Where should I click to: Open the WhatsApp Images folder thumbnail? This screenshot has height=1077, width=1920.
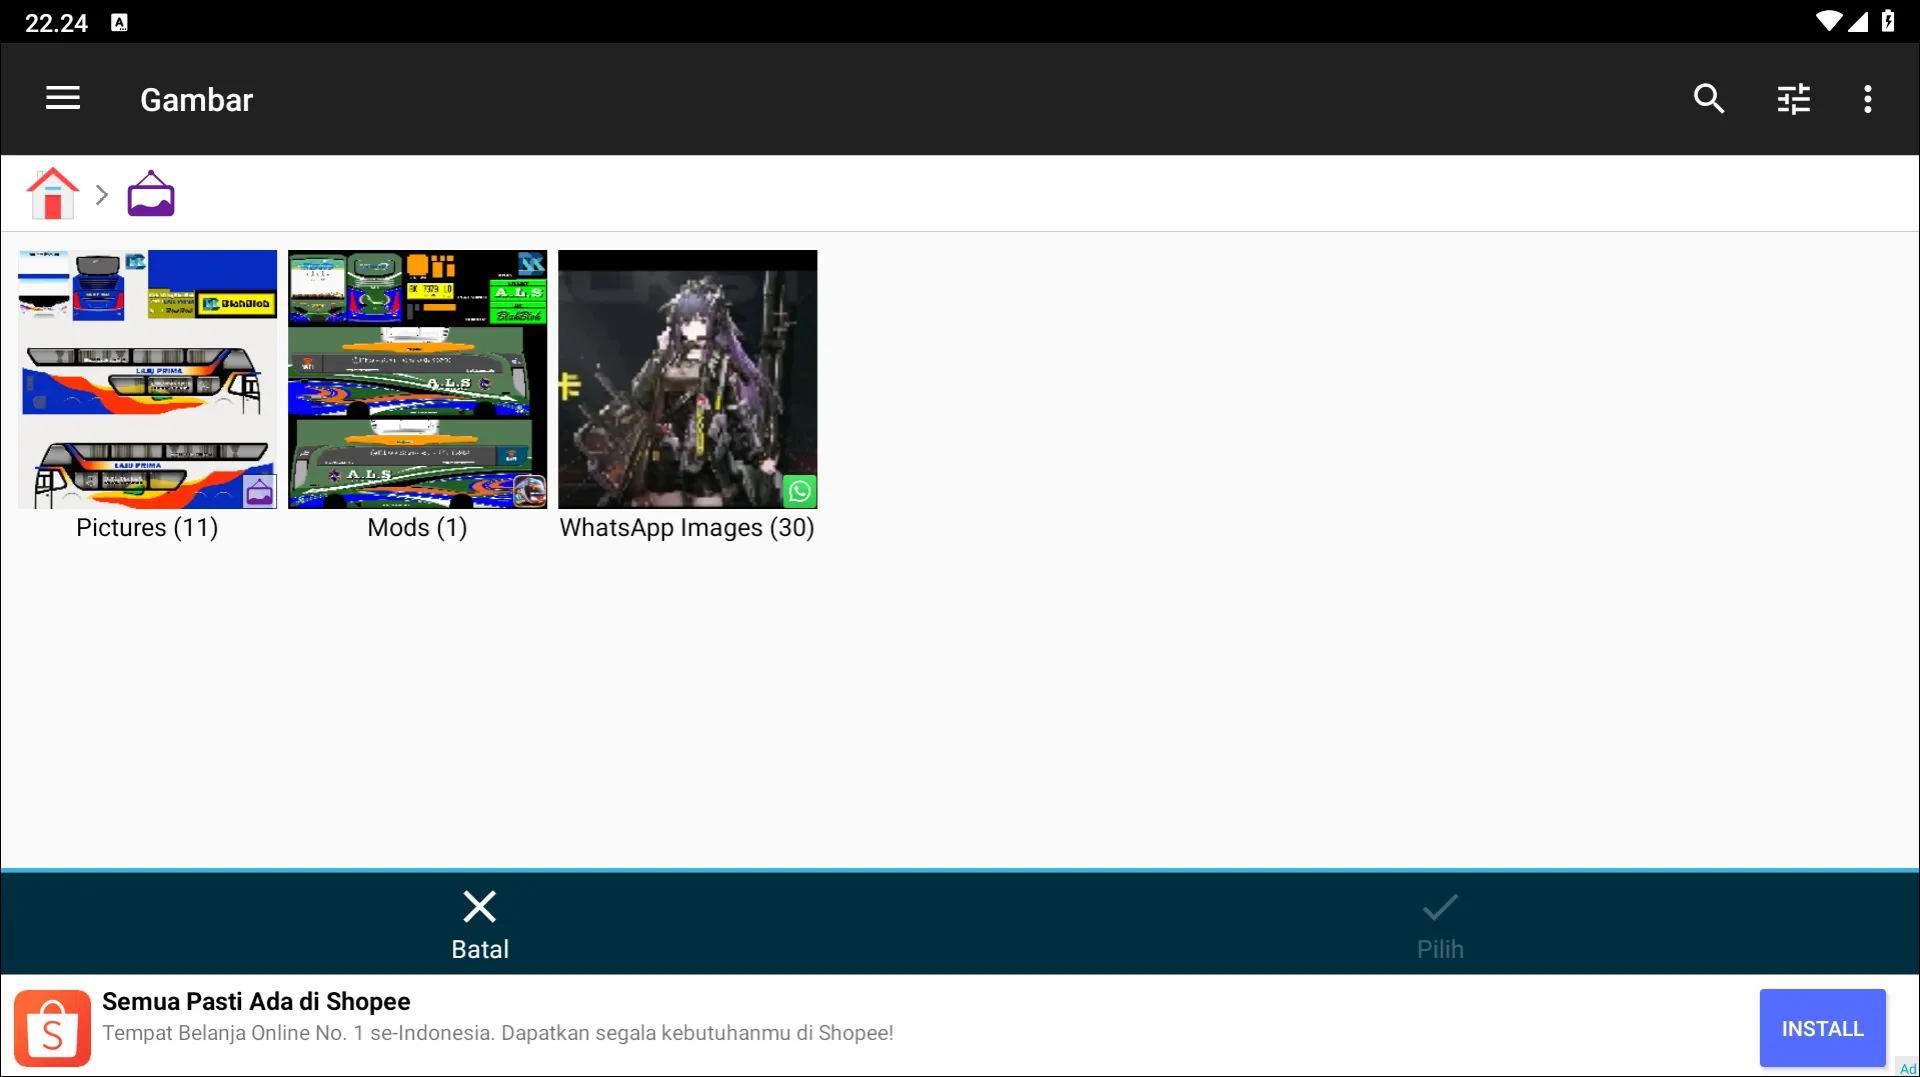(687, 379)
